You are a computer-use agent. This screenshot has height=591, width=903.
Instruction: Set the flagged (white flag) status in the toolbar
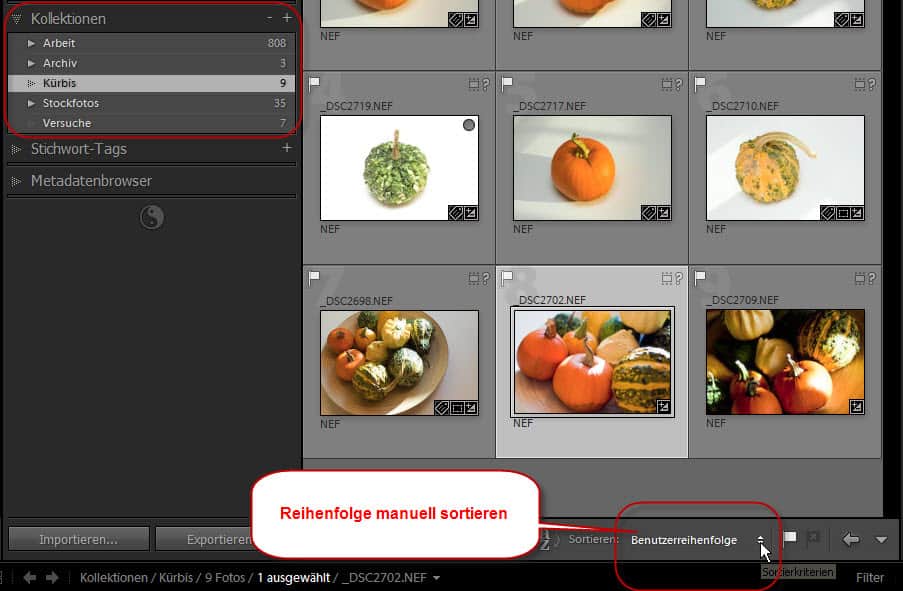click(x=789, y=539)
